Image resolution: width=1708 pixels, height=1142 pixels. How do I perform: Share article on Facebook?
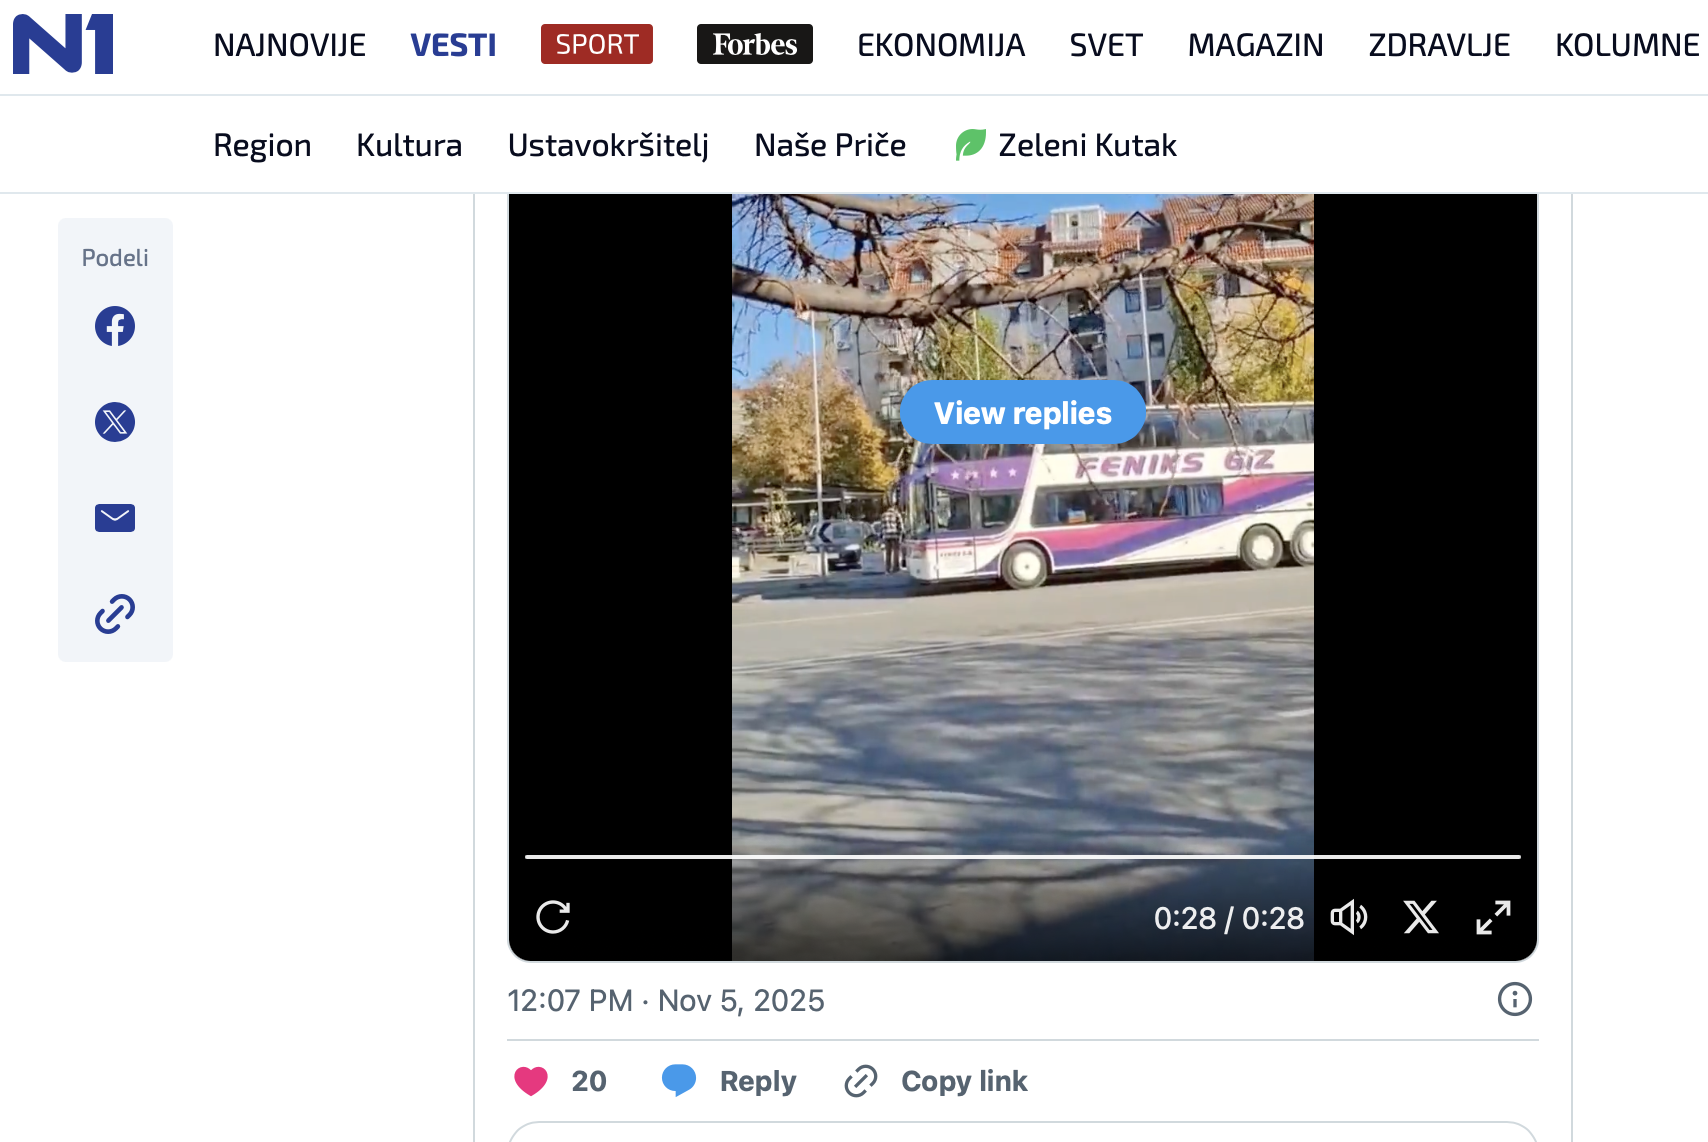click(x=115, y=326)
